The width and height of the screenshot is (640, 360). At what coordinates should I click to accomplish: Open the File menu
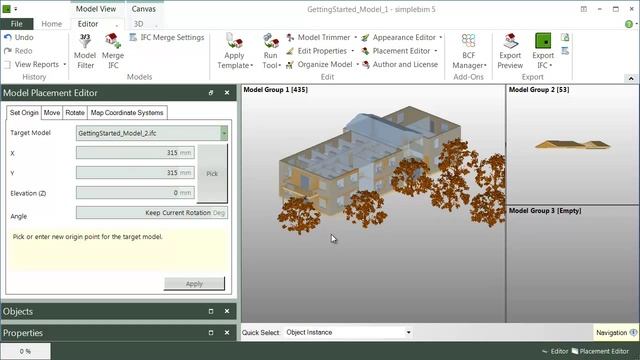coord(17,24)
